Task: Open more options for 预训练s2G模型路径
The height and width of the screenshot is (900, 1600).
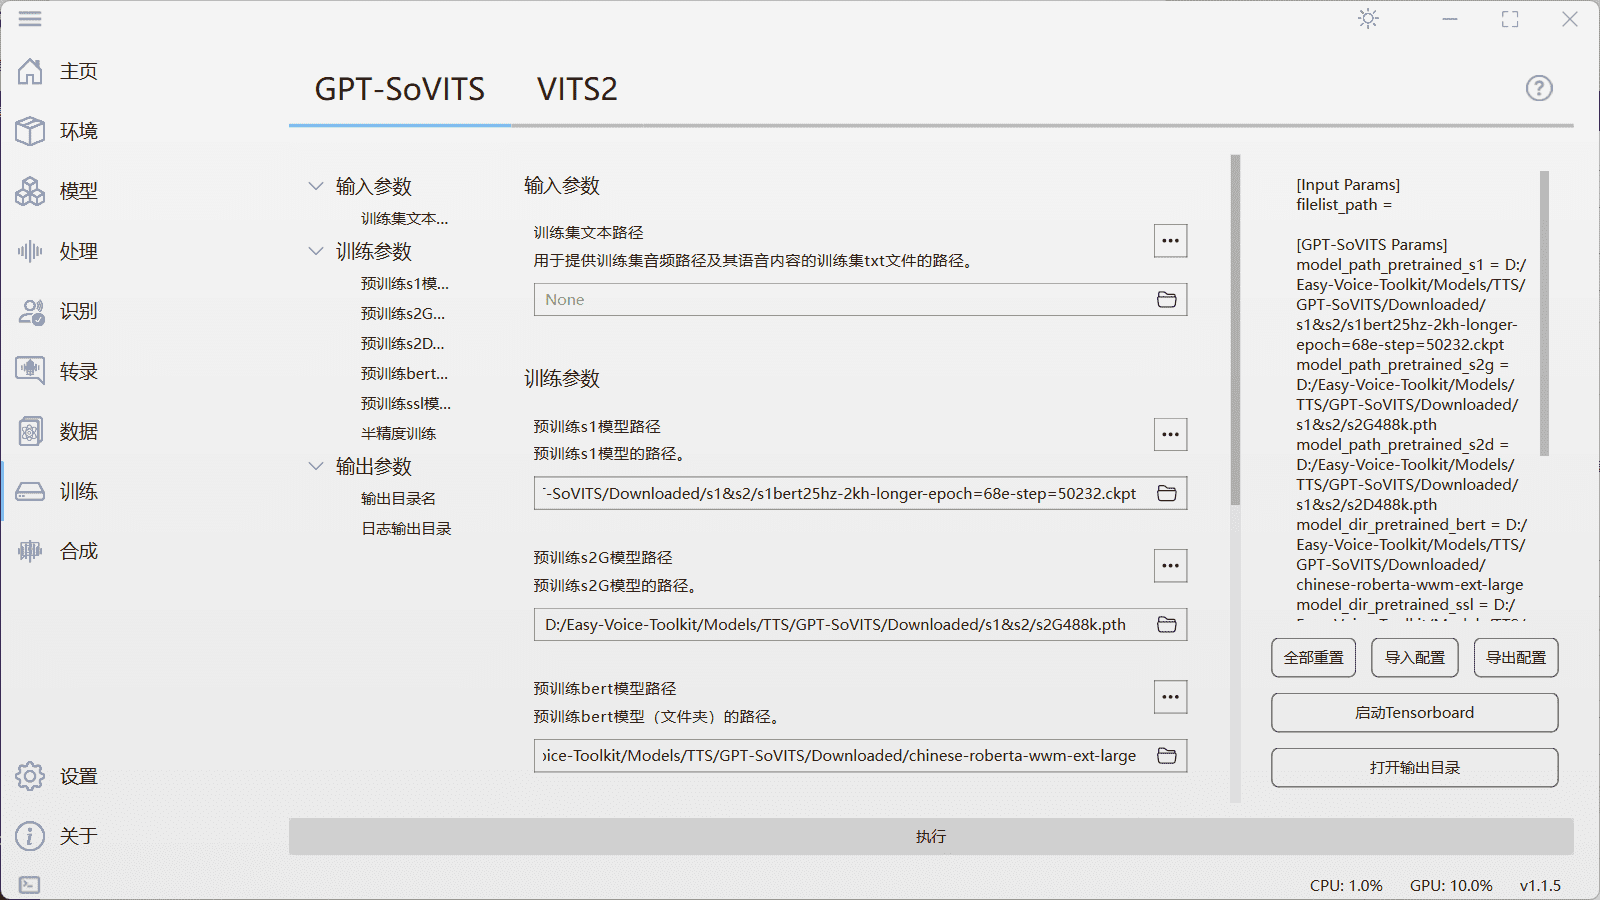Action: pos(1170,565)
